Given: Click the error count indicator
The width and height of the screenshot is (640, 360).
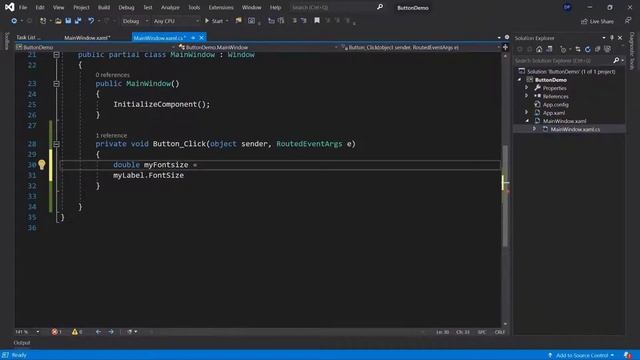Looking at the screenshot, I should click(x=57, y=332).
